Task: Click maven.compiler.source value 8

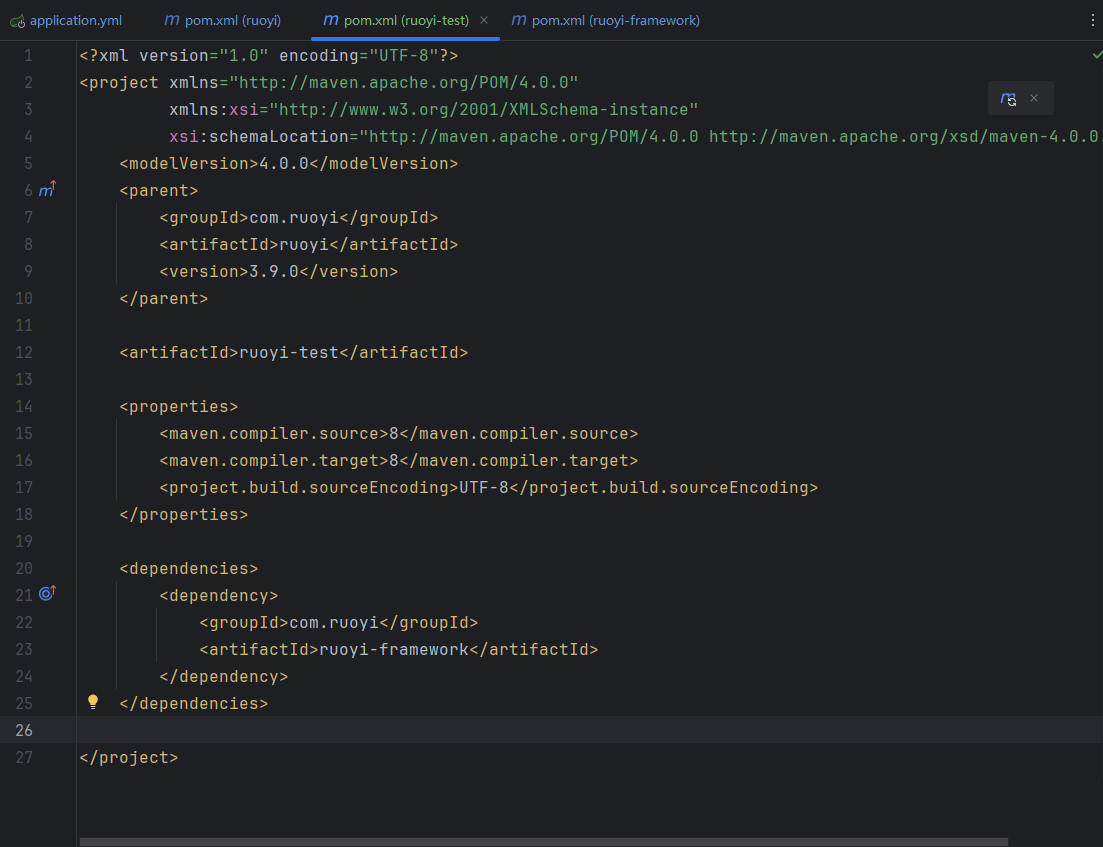Action: (394, 433)
